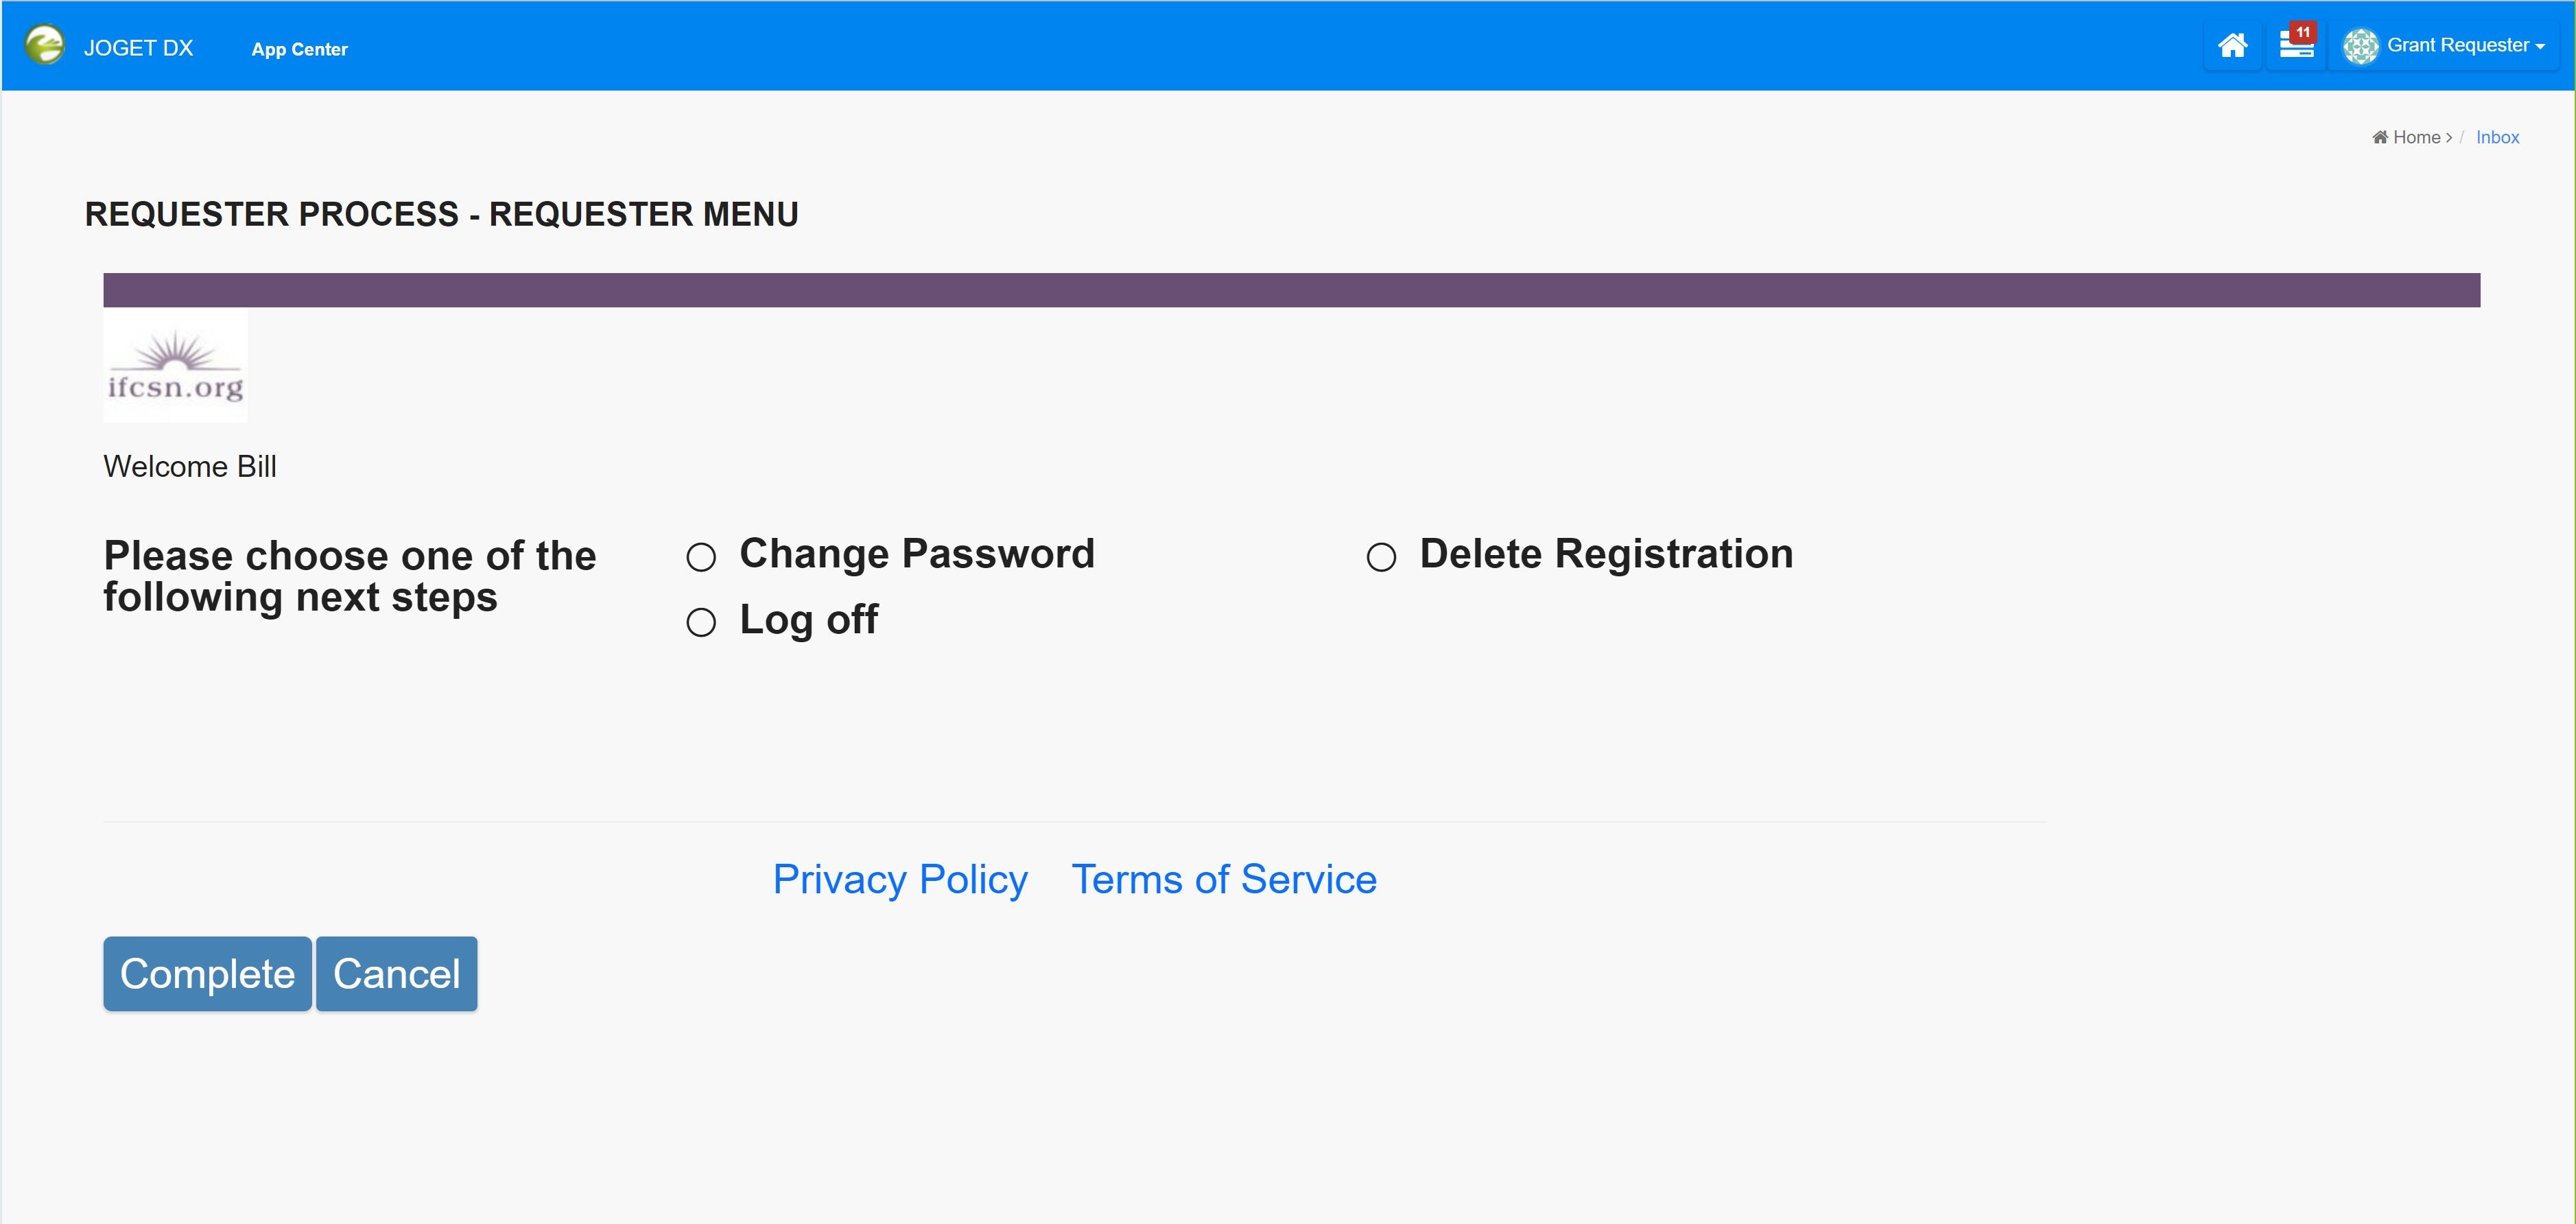Click the JOGET DX brand text
Image resolution: width=2576 pixels, height=1224 pixels.
[138, 48]
